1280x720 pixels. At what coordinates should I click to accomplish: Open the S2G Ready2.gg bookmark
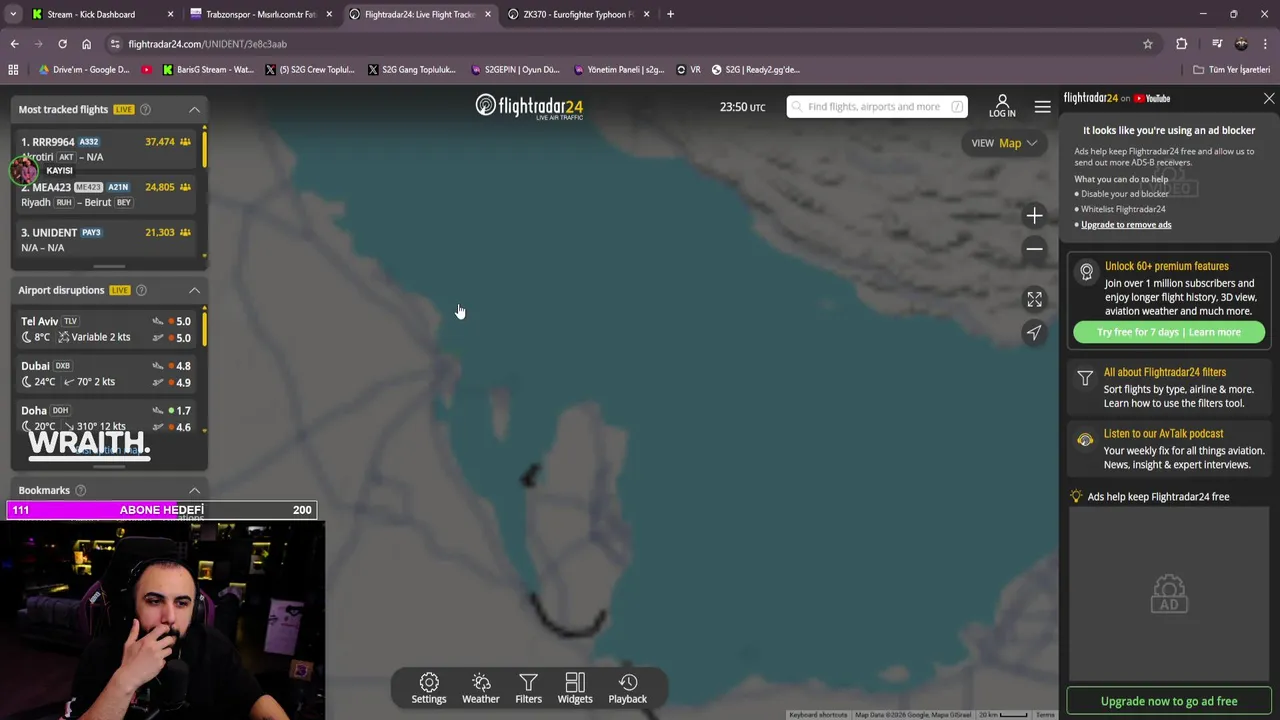[756, 70]
